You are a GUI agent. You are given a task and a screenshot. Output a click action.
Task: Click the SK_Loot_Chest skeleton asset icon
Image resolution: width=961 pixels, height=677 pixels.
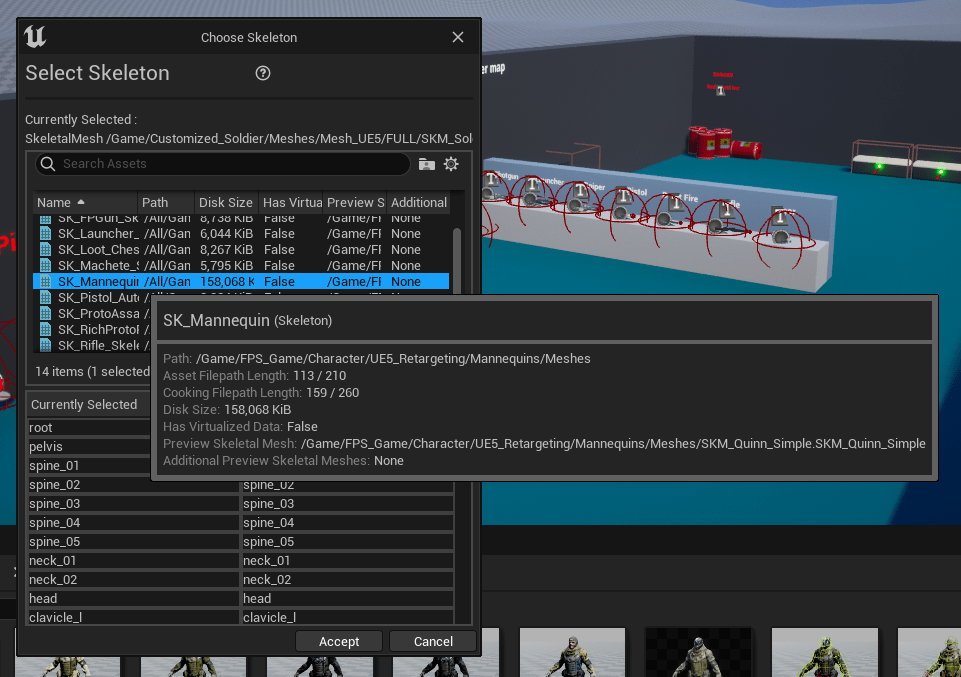(44, 250)
